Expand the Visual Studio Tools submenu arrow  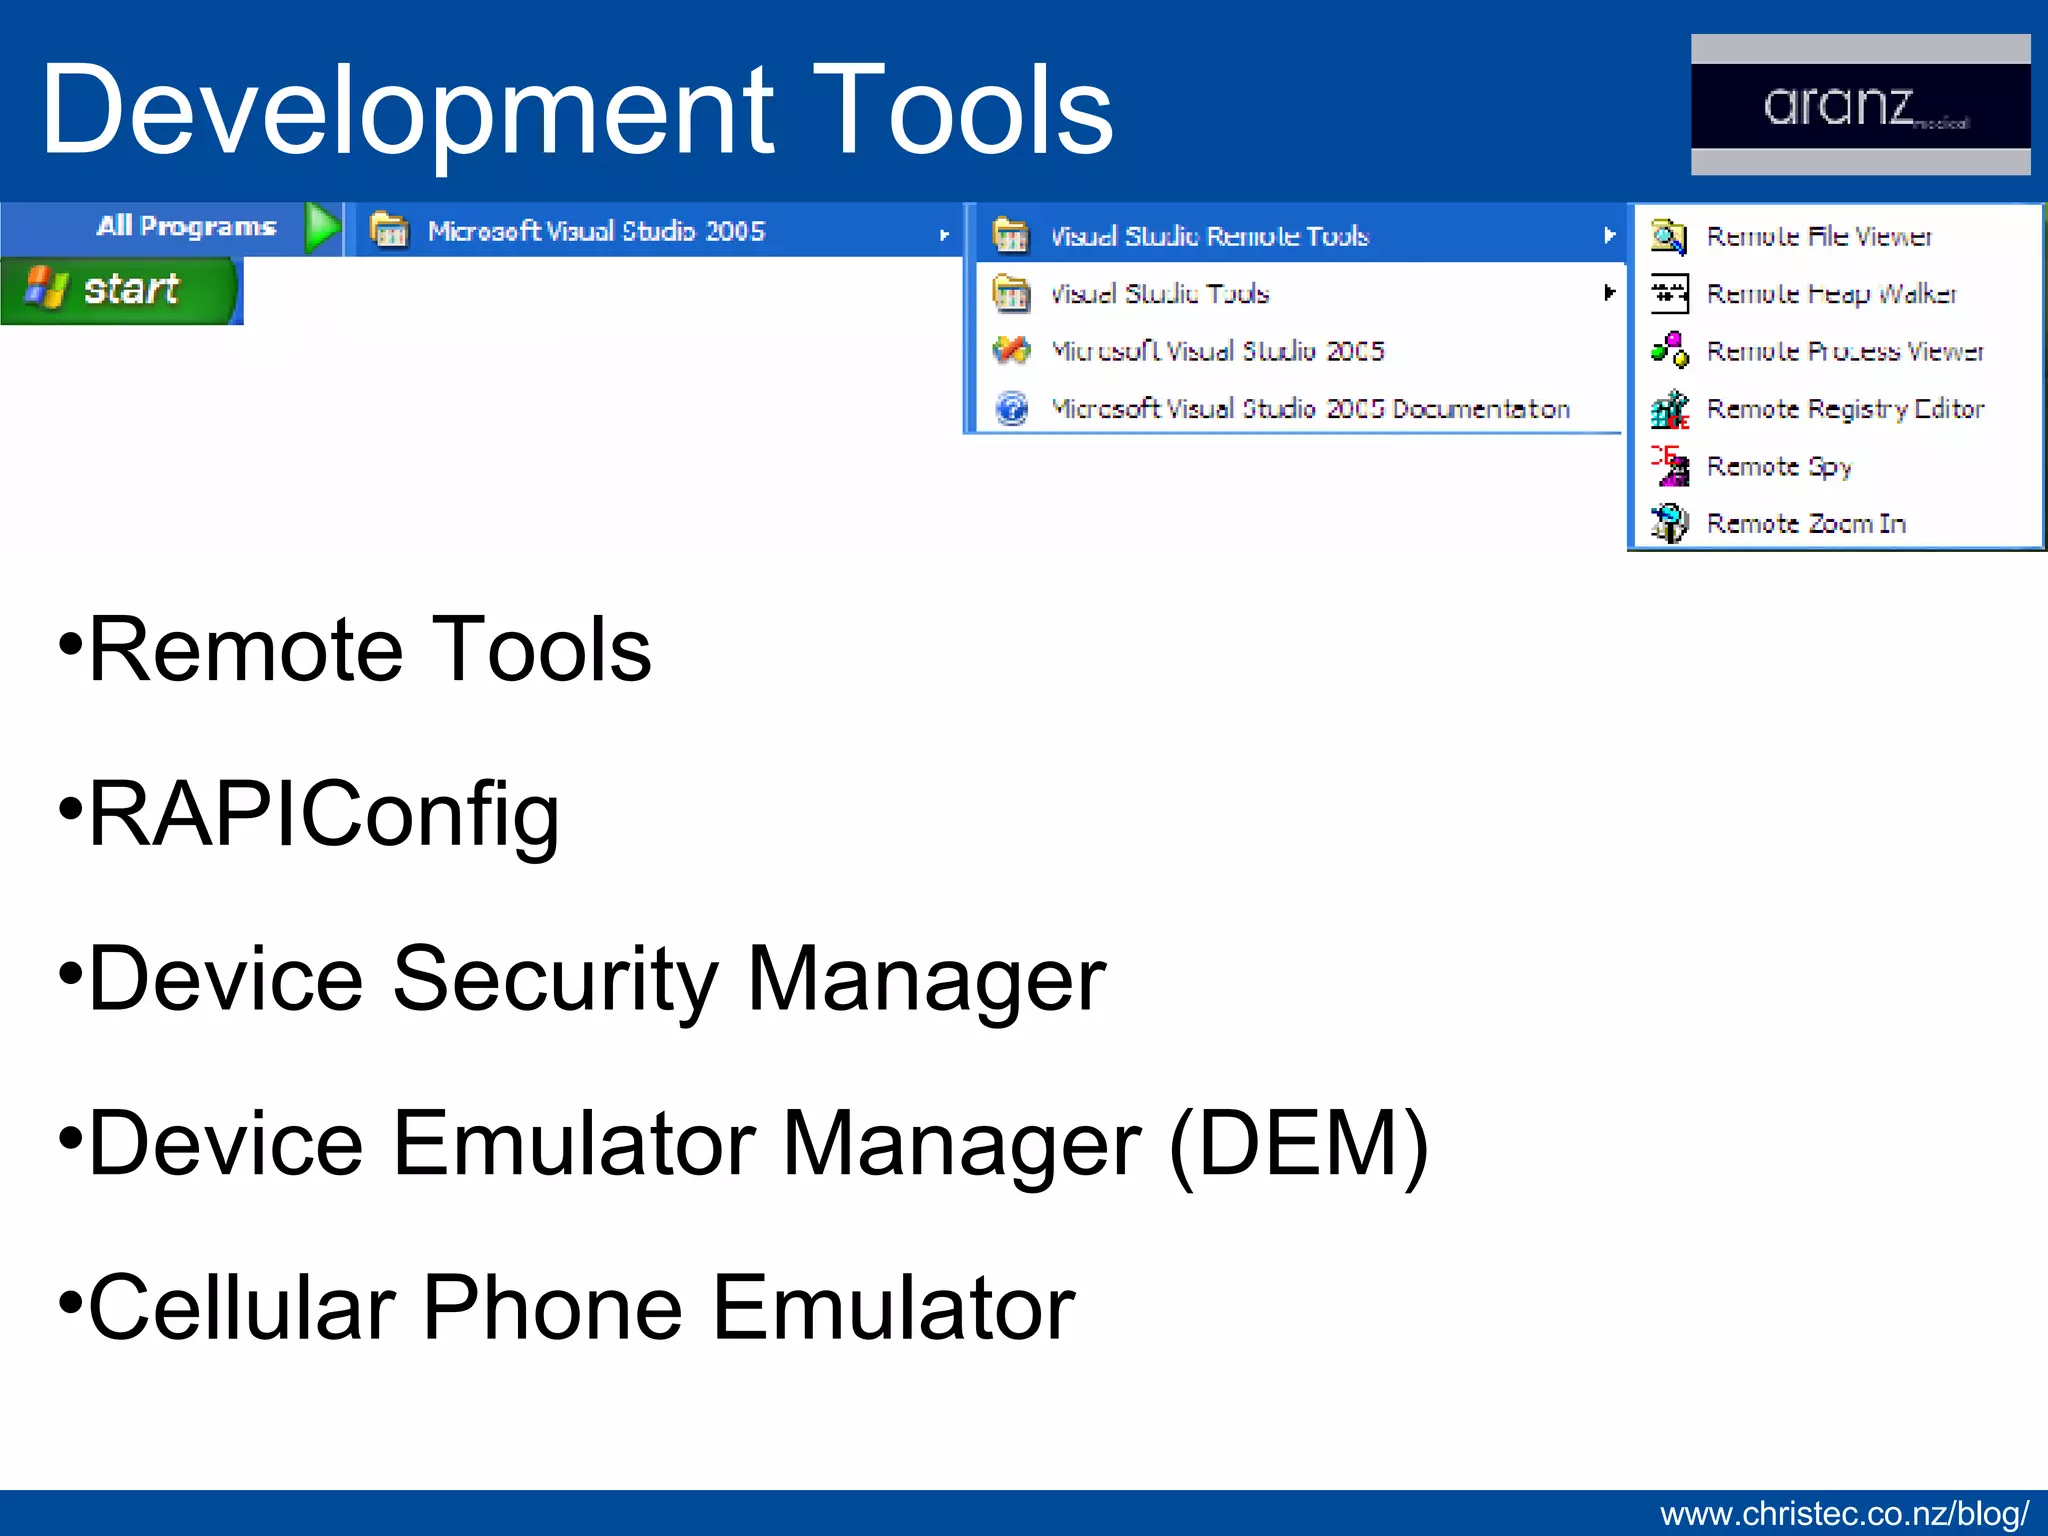[1608, 292]
